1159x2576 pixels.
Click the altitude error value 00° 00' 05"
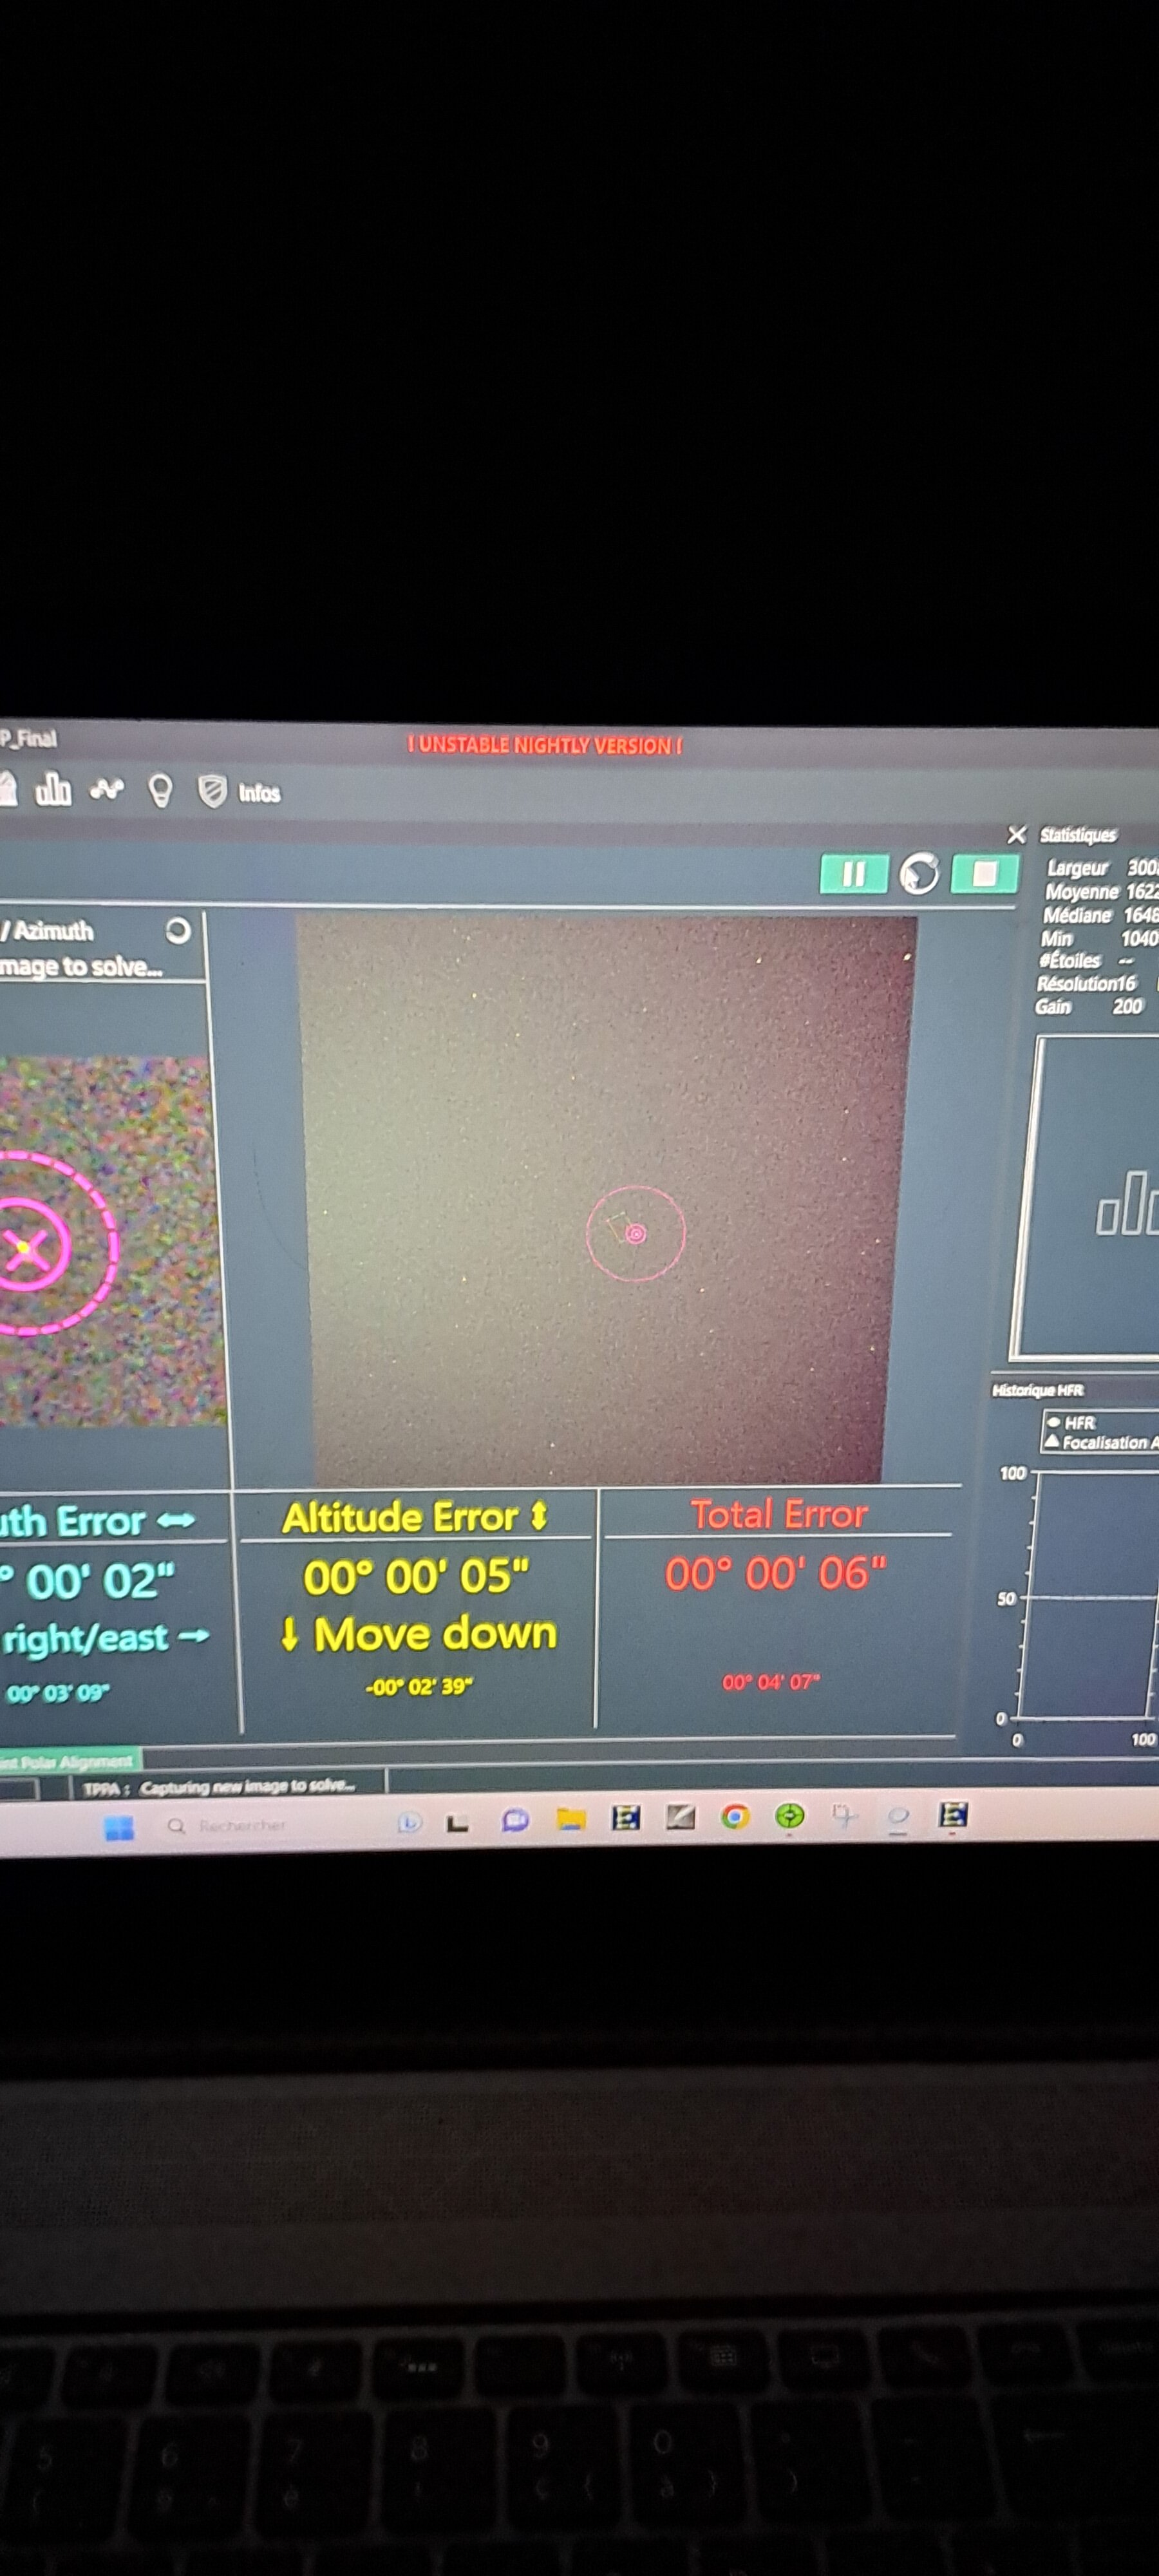416,1577
